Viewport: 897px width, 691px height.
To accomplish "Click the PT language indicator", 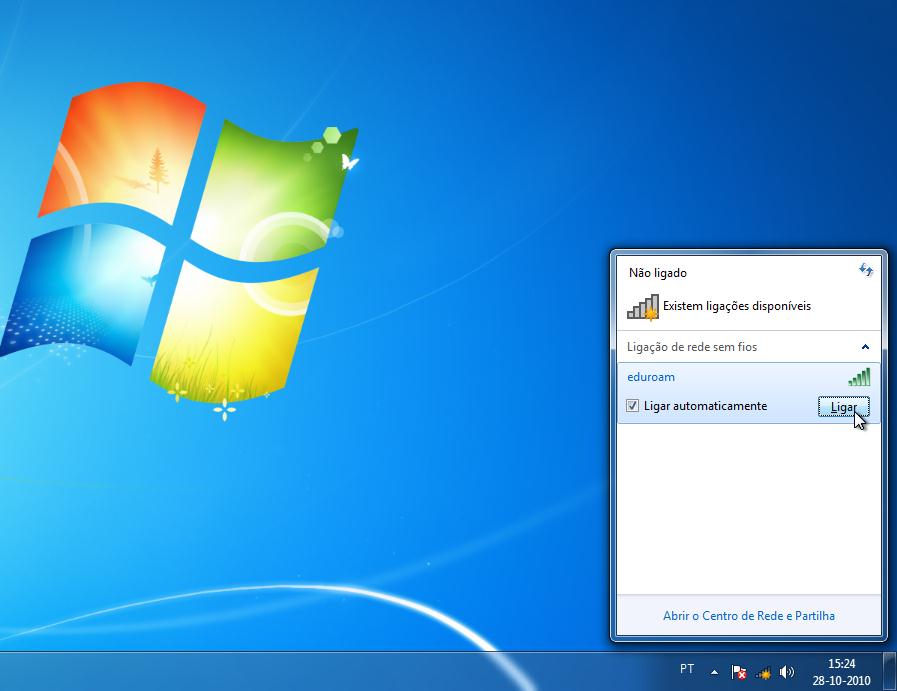I will tap(686, 669).
